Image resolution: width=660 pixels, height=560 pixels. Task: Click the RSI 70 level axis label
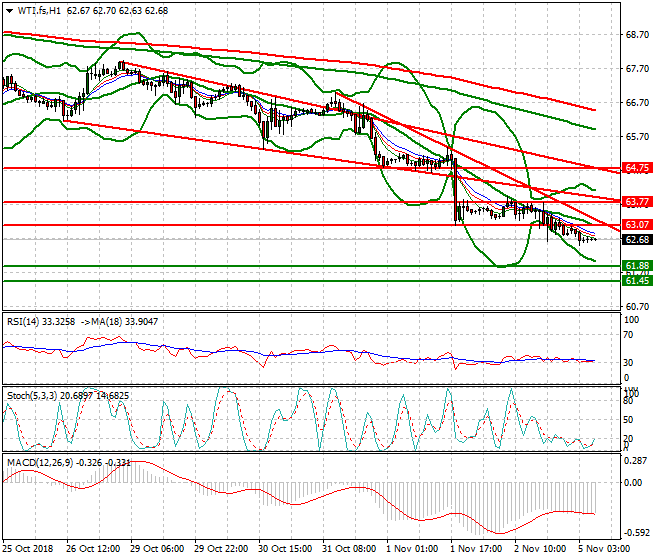(628, 335)
